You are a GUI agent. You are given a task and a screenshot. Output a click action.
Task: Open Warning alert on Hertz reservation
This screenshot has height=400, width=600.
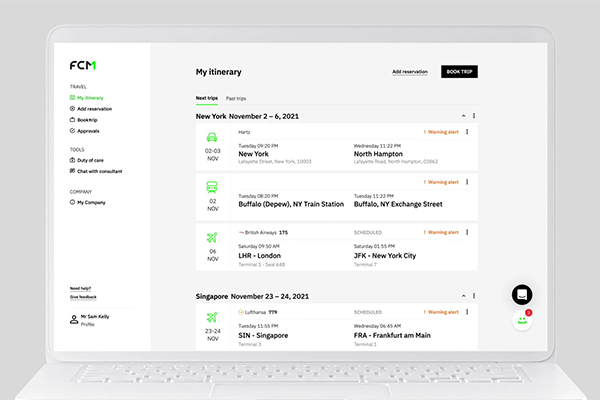tap(441, 132)
